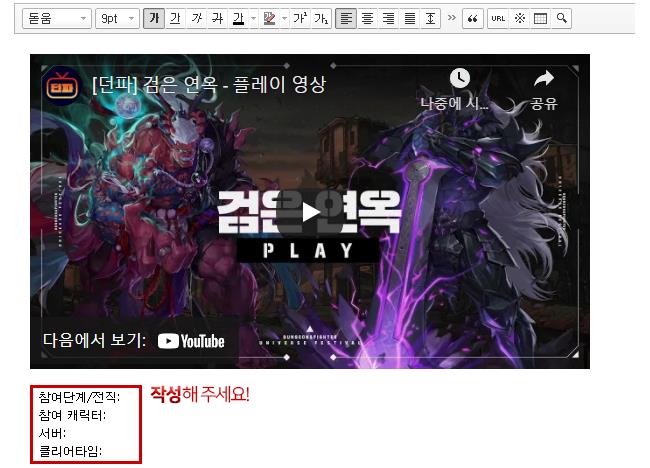
Task: Align text to the left
Action: pyautogui.click(x=346, y=19)
